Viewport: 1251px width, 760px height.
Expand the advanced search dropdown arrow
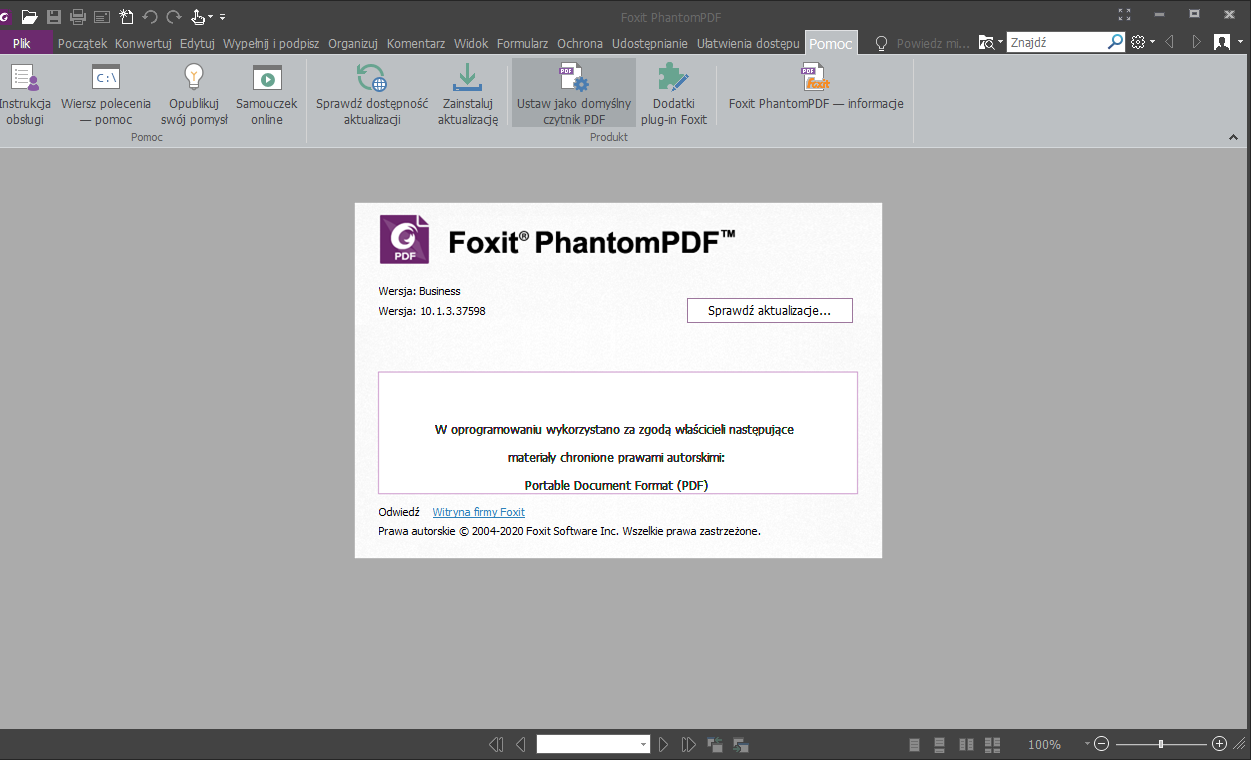tap(1001, 42)
